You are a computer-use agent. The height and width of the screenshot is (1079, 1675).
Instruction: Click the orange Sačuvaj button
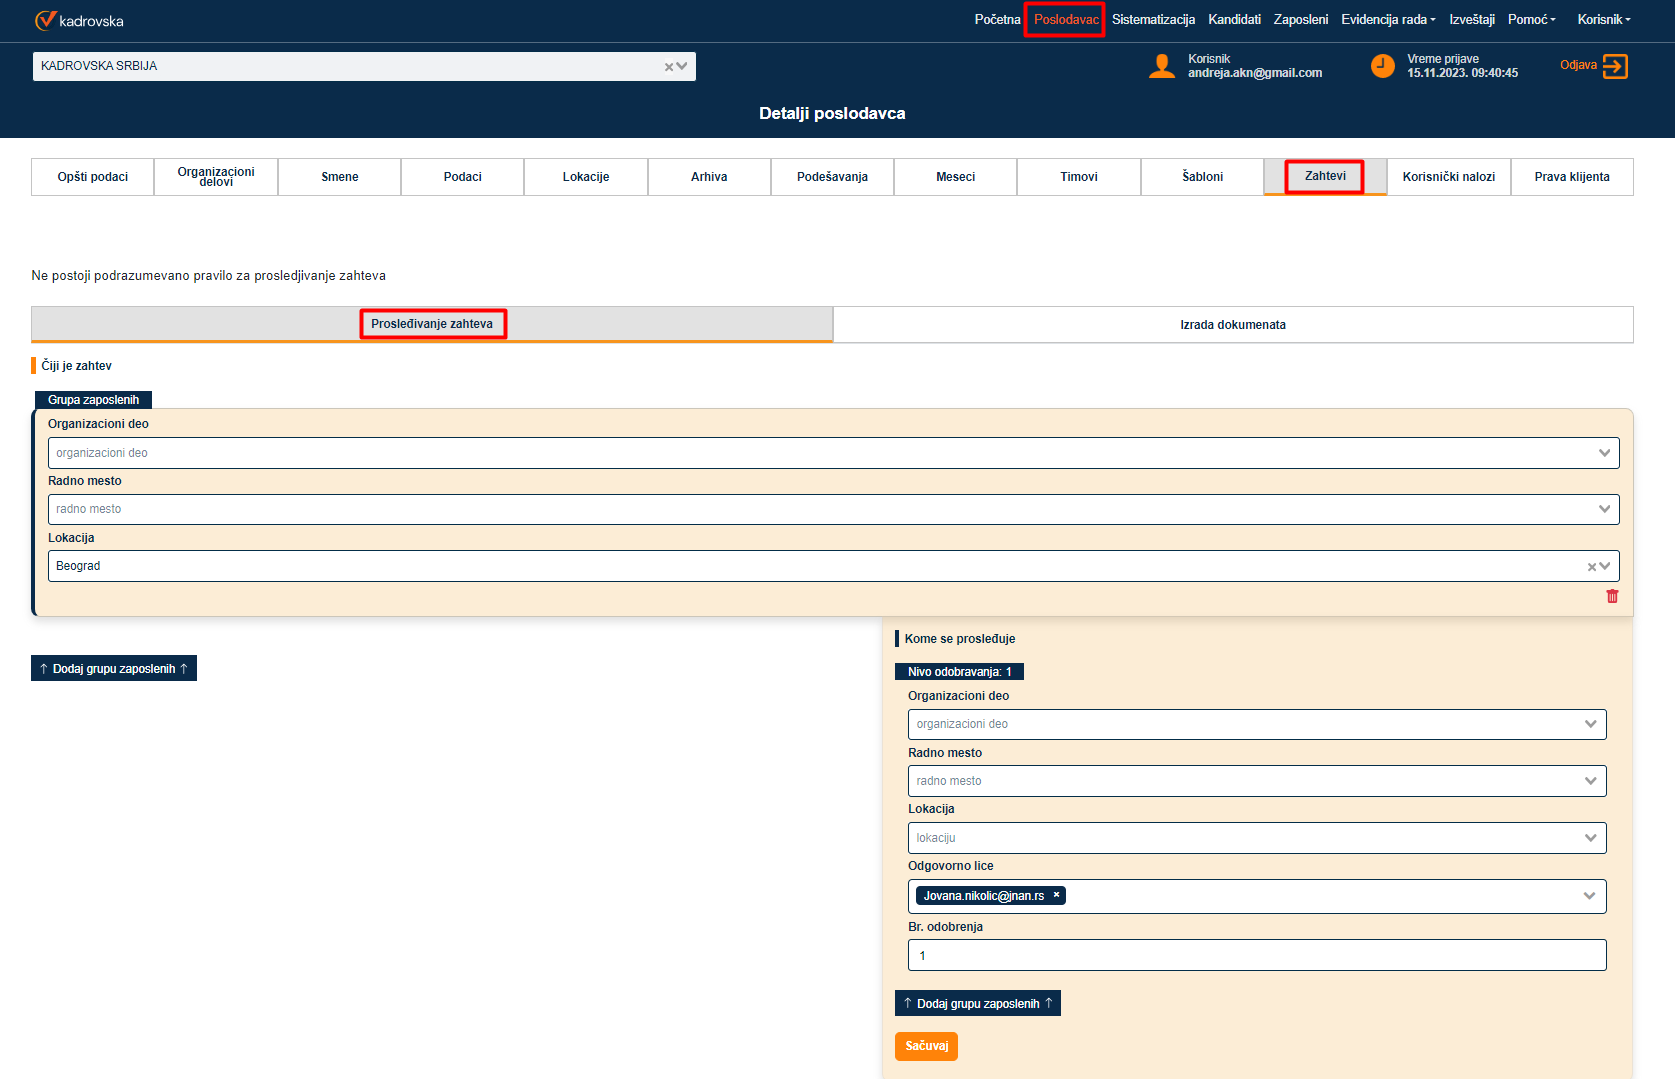[x=926, y=1046]
